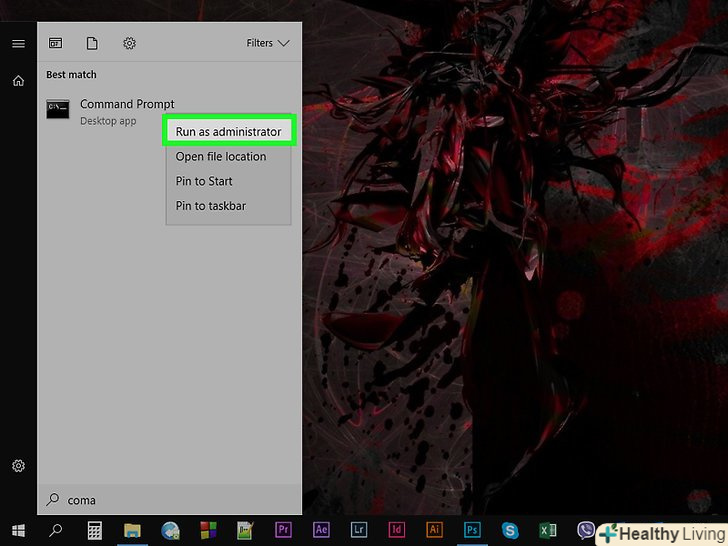Switch to Adobe Photoshop on taskbar
Viewport: 728px width, 546px height.
click(472, 530)
